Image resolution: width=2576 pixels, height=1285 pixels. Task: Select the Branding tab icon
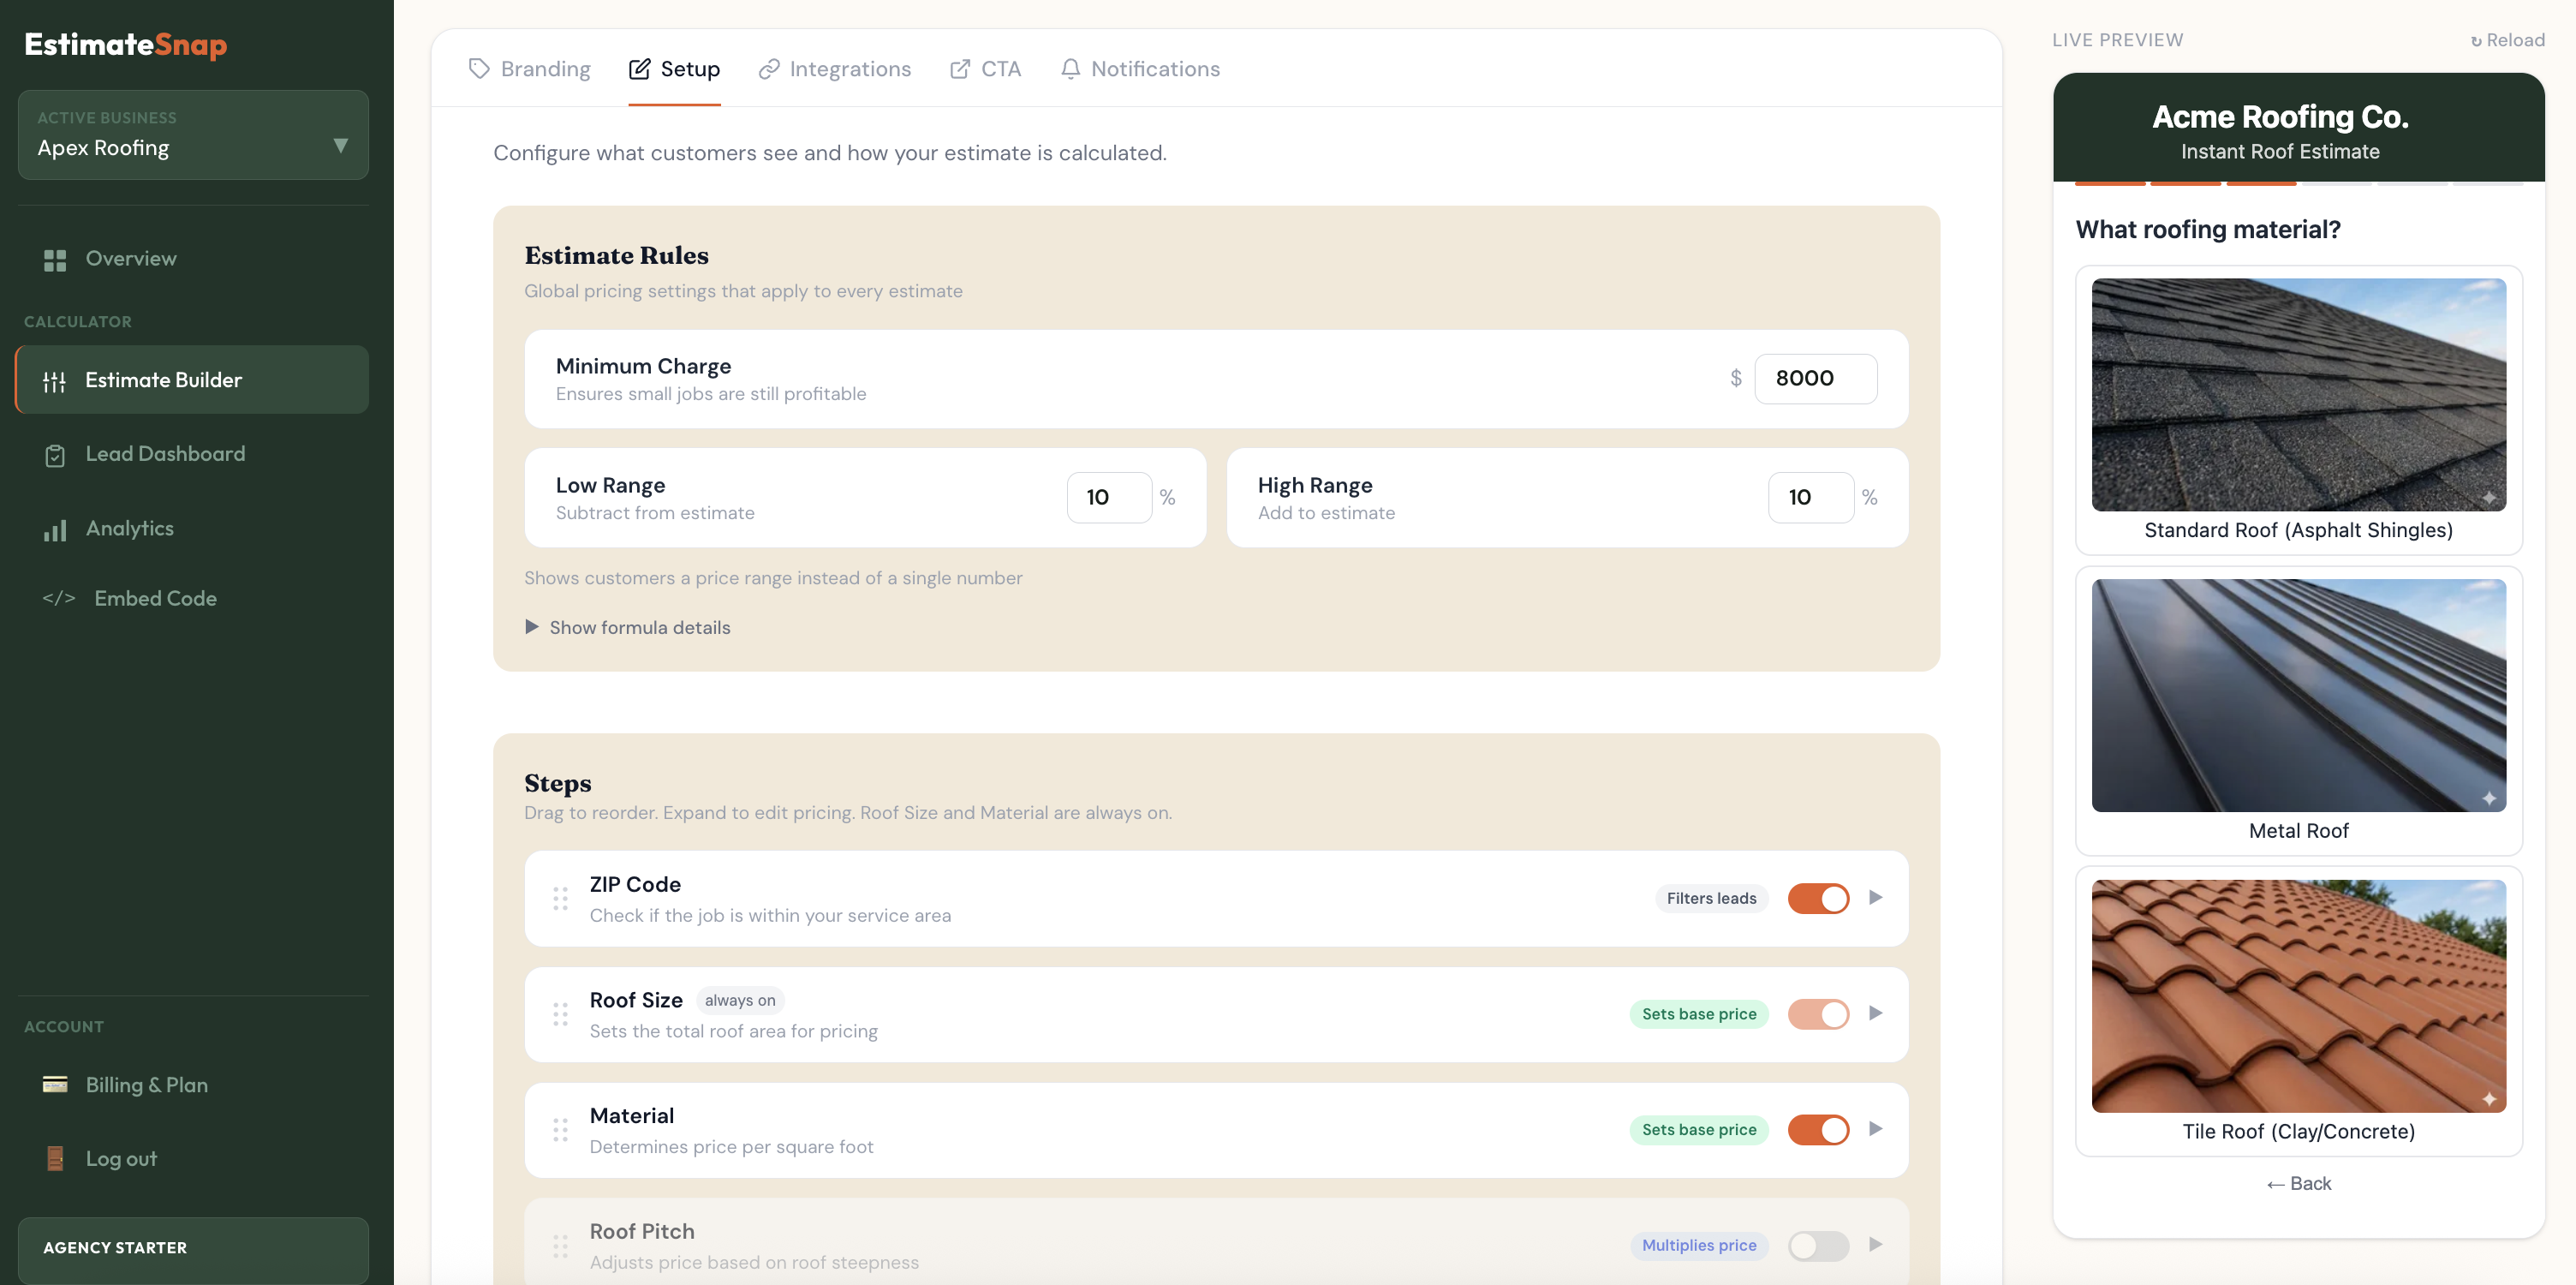pos(479,68)
